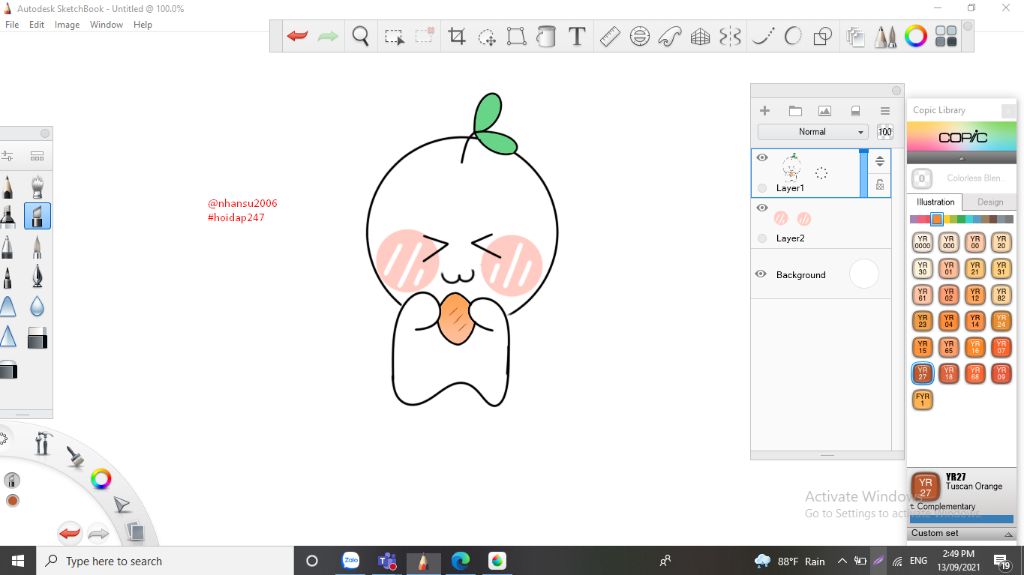
Task: Pick the YR04 Copic swatch
Action: [x=948, y=321]
